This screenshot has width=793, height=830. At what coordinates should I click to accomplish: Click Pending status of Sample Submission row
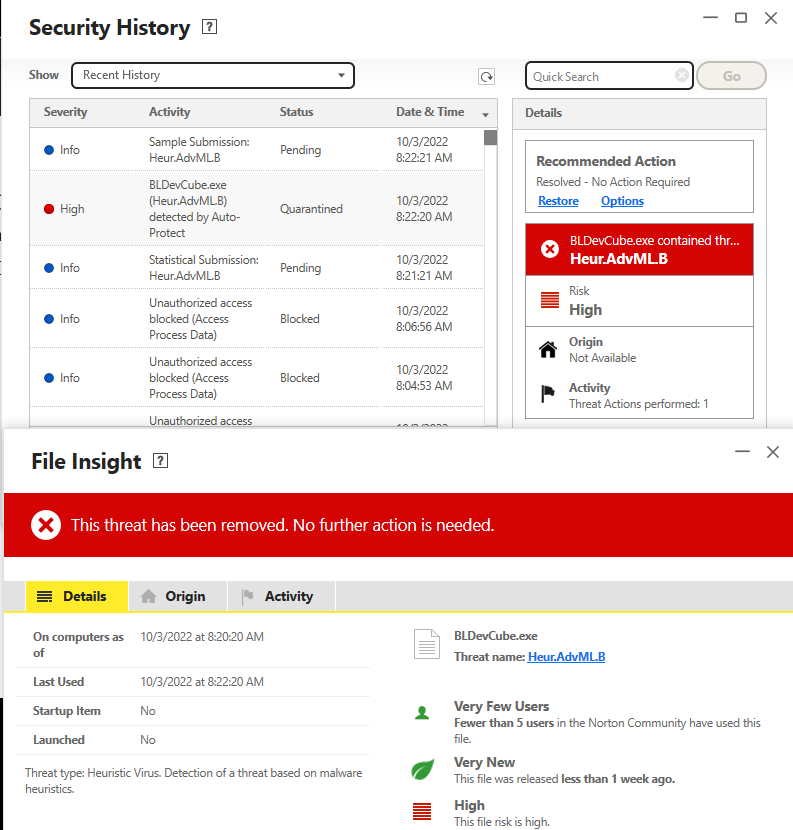[300, 150]
